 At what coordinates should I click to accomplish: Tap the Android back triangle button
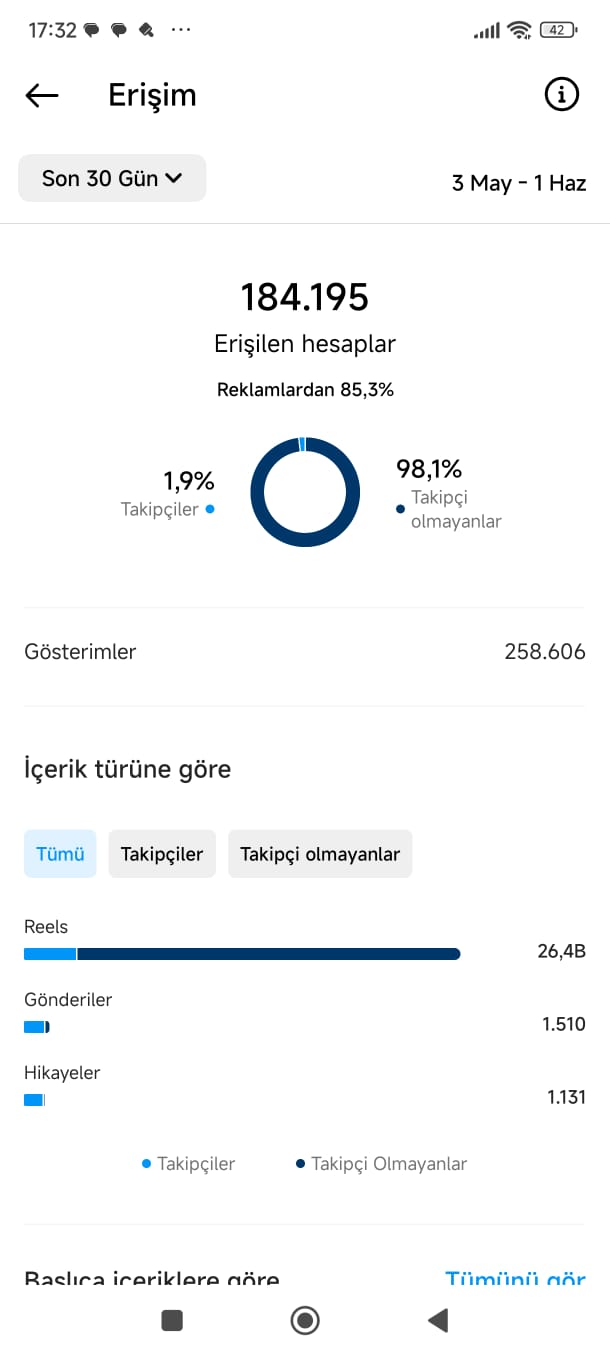pyautogui.click(x=437, y=1320)
